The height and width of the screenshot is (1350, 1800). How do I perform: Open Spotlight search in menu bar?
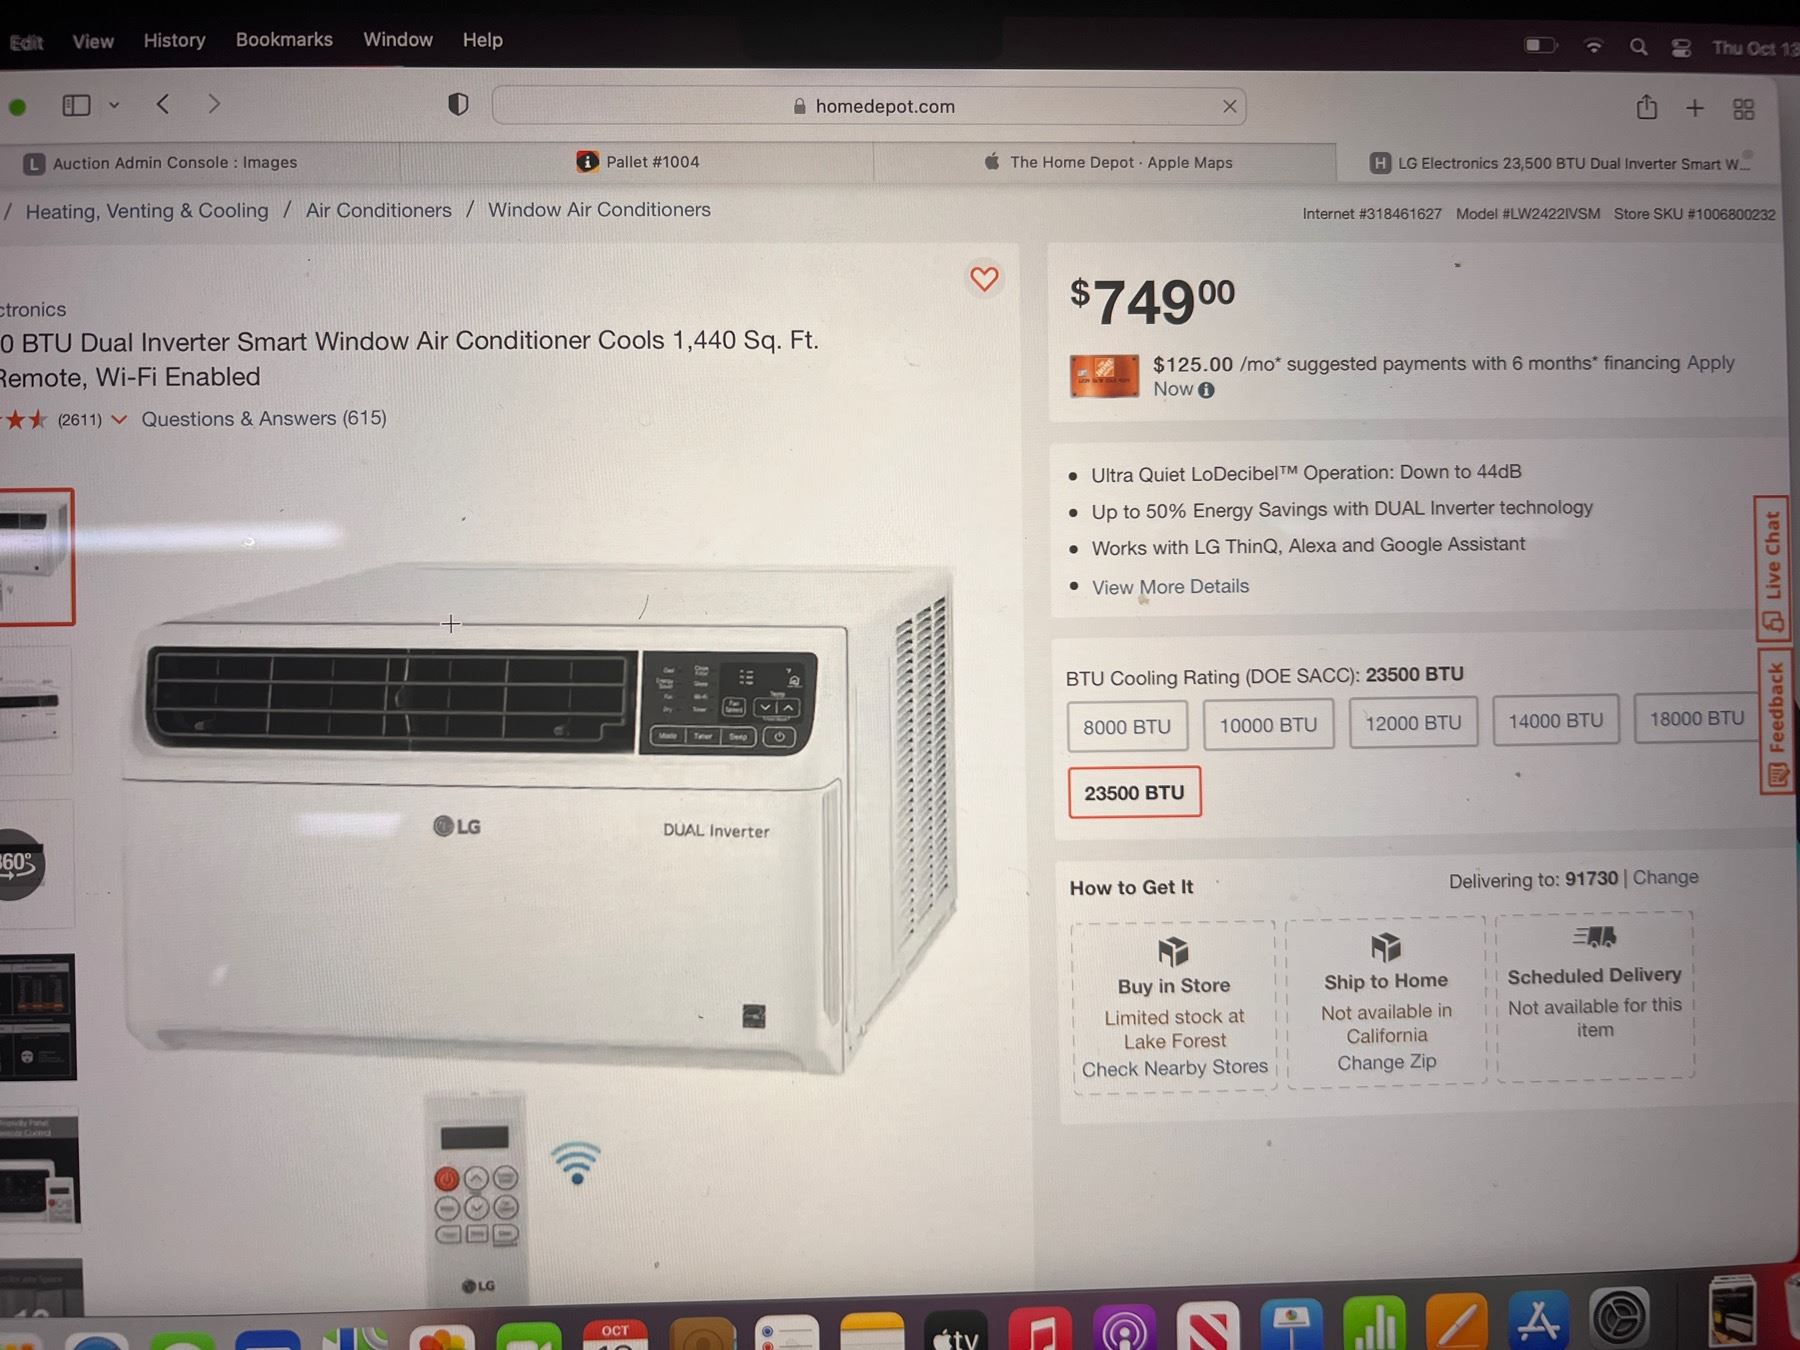click(1638, 47)
